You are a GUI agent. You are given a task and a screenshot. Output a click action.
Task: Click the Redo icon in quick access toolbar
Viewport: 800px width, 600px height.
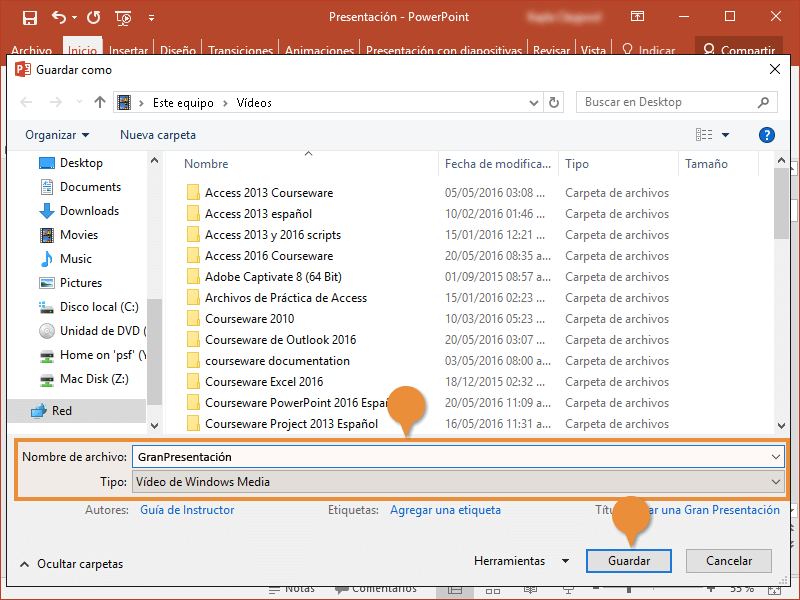[x=93, y=18]
